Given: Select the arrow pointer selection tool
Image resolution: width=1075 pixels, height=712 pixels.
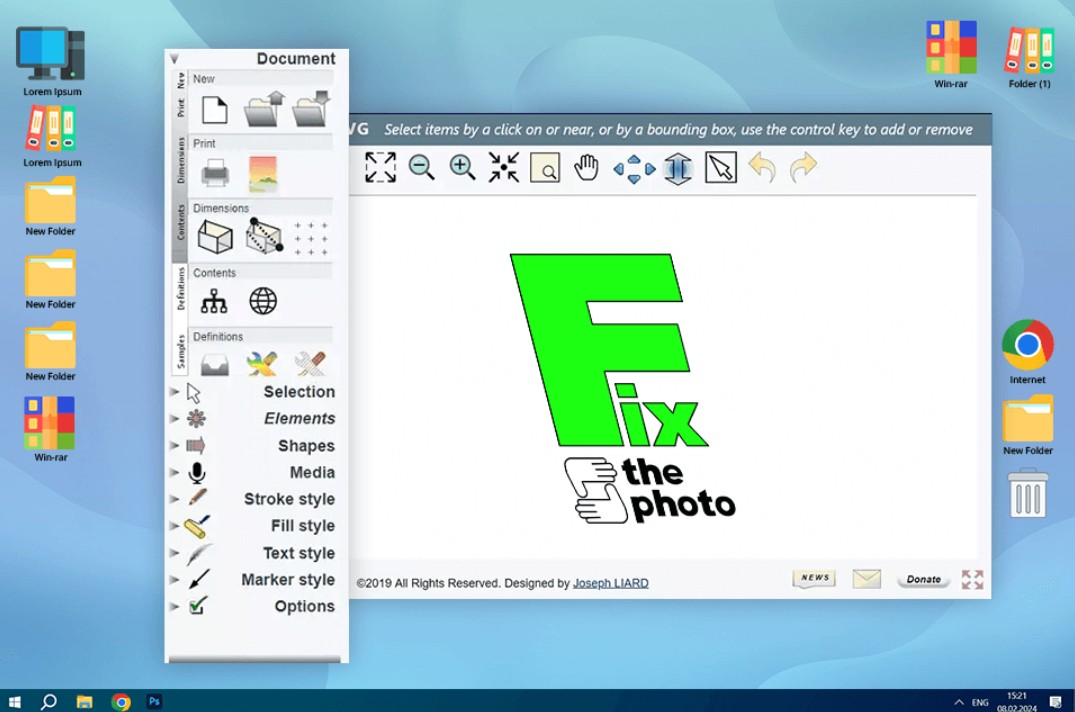Looking at the screenshot, I should click(720, 168).
